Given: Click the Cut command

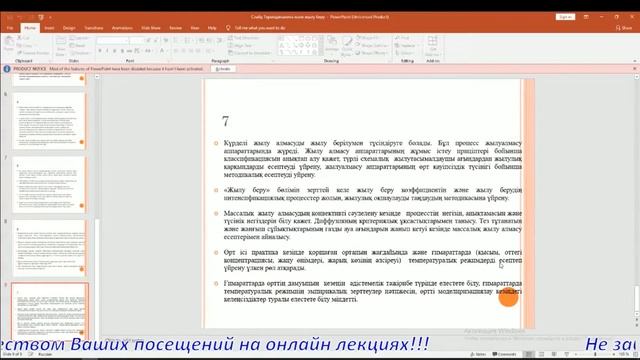Looking at the screenshot, I should coord(24,38).
